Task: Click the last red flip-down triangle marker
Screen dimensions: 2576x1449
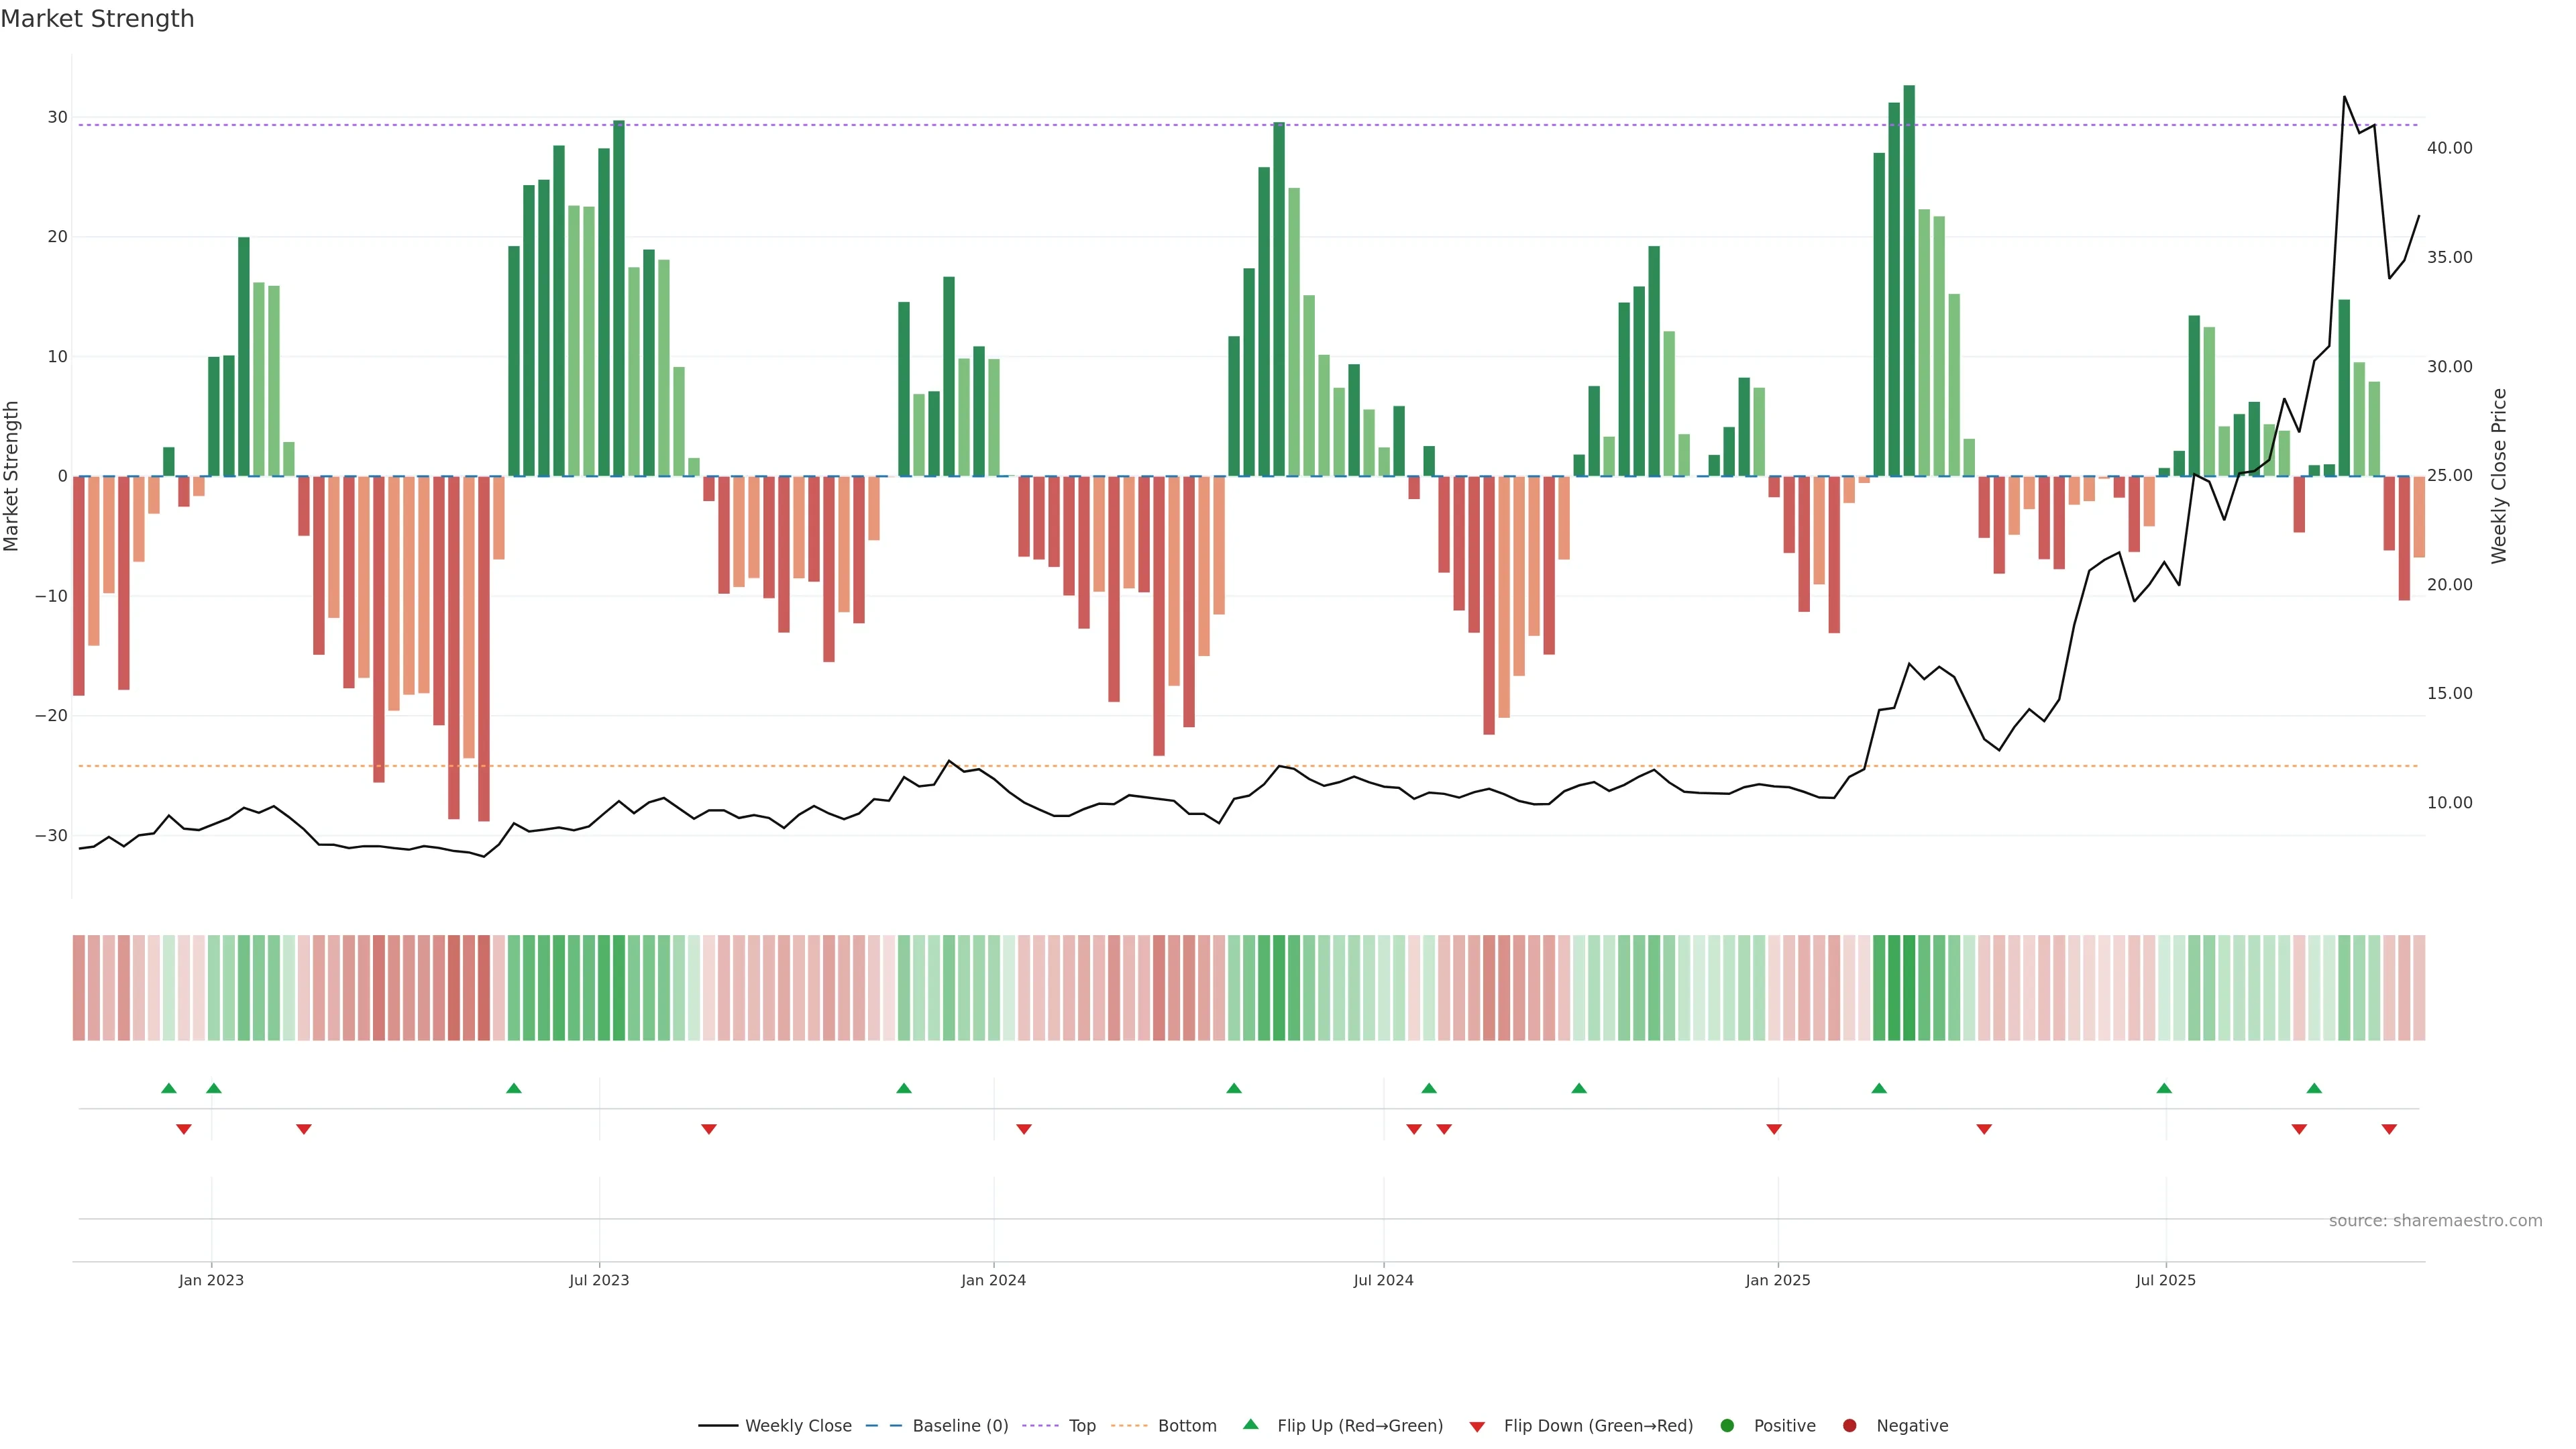Action: (x=2389, y=1129)
